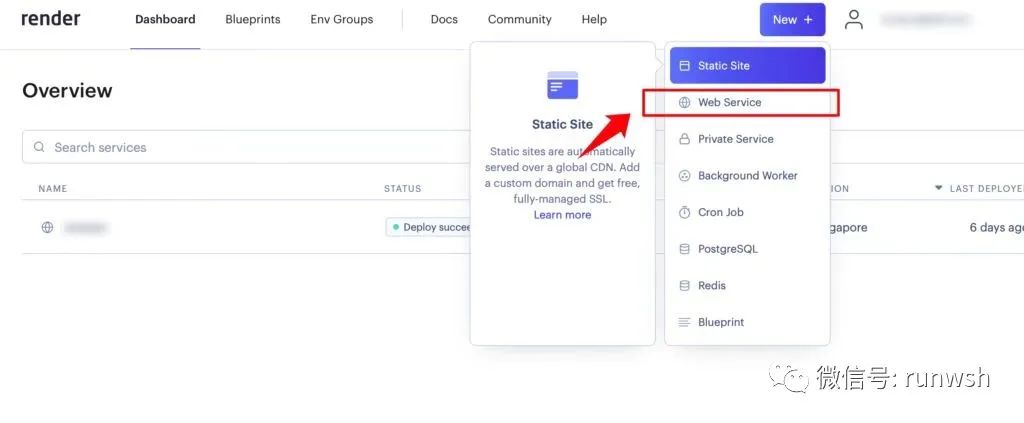Click the Overview heading
Screen dimensions: 1024x423
[67, 90]
